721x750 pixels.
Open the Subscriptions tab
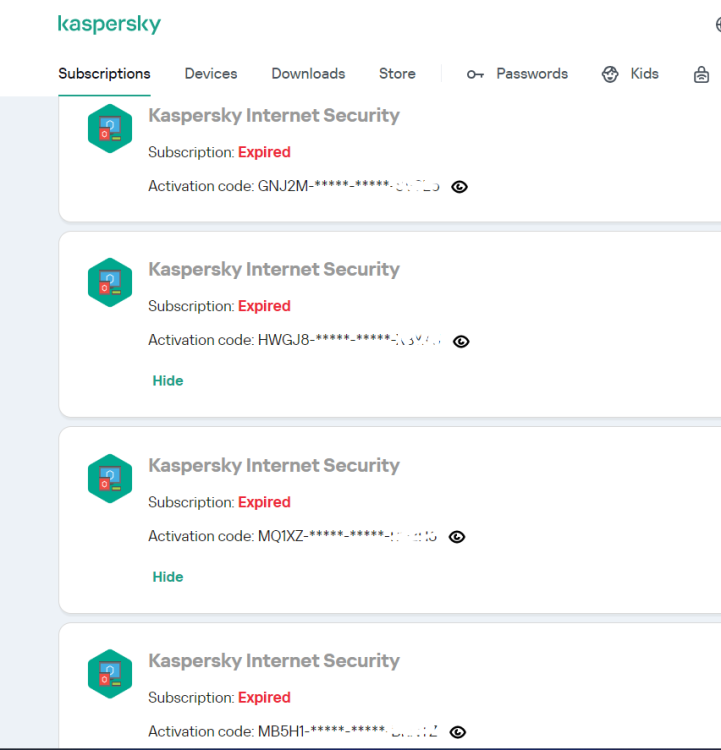coord(104,74)
